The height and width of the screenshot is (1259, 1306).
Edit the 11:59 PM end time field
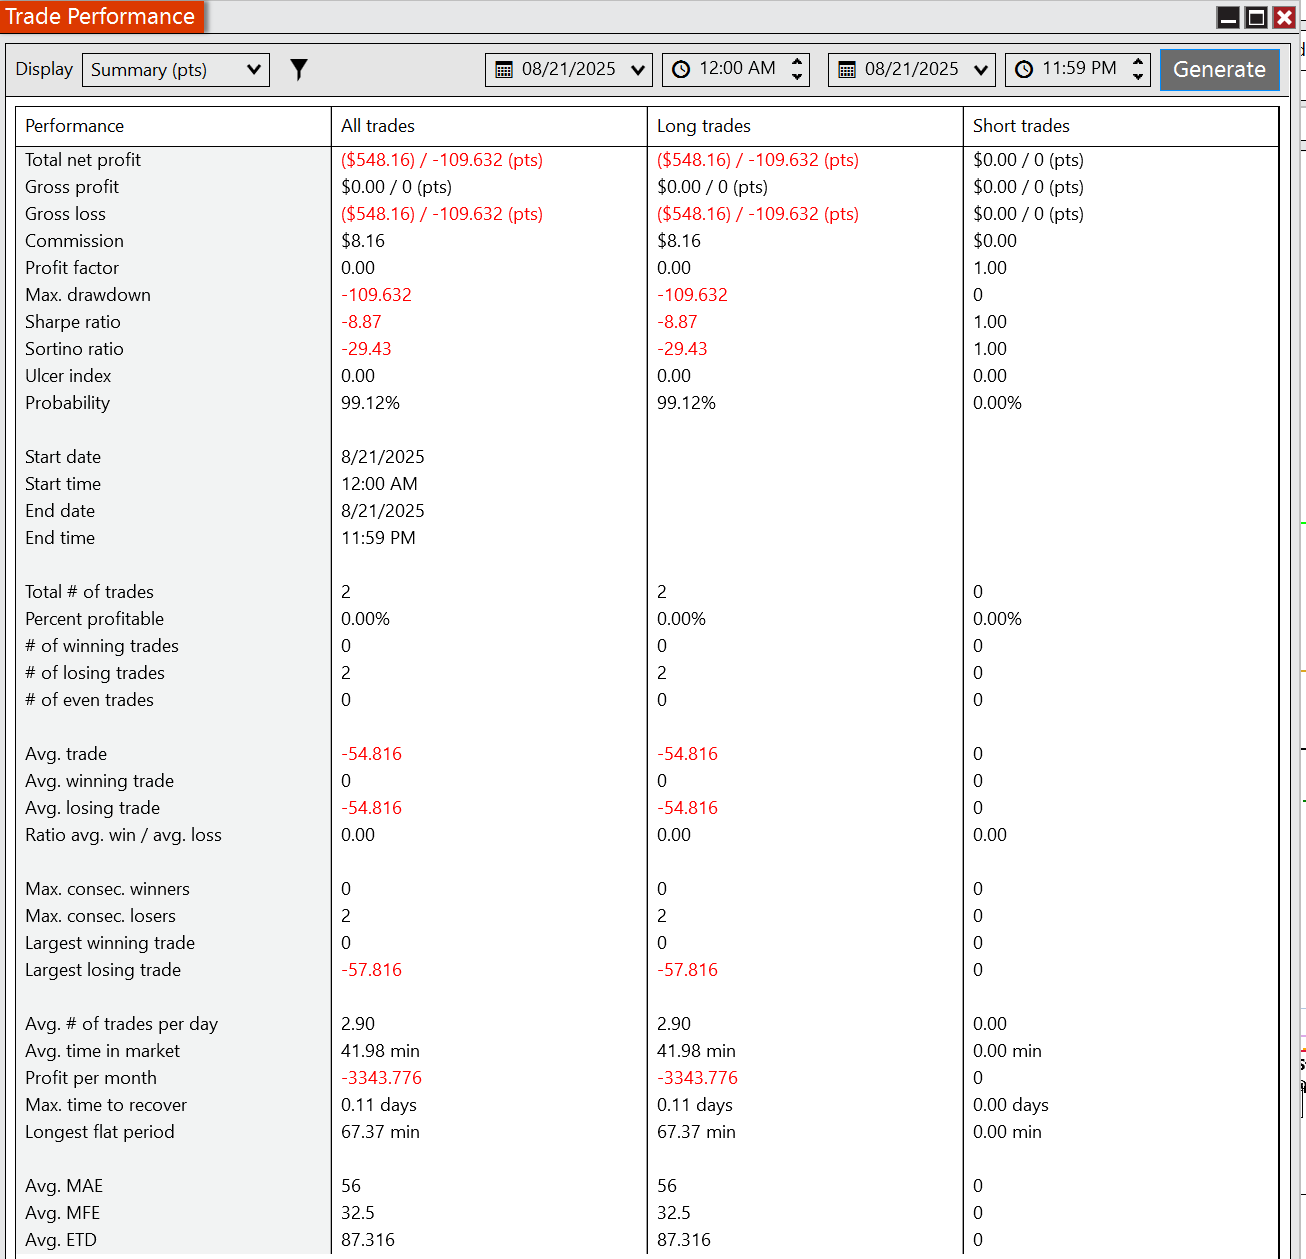pyautogui.click(x=1079, y=69)
